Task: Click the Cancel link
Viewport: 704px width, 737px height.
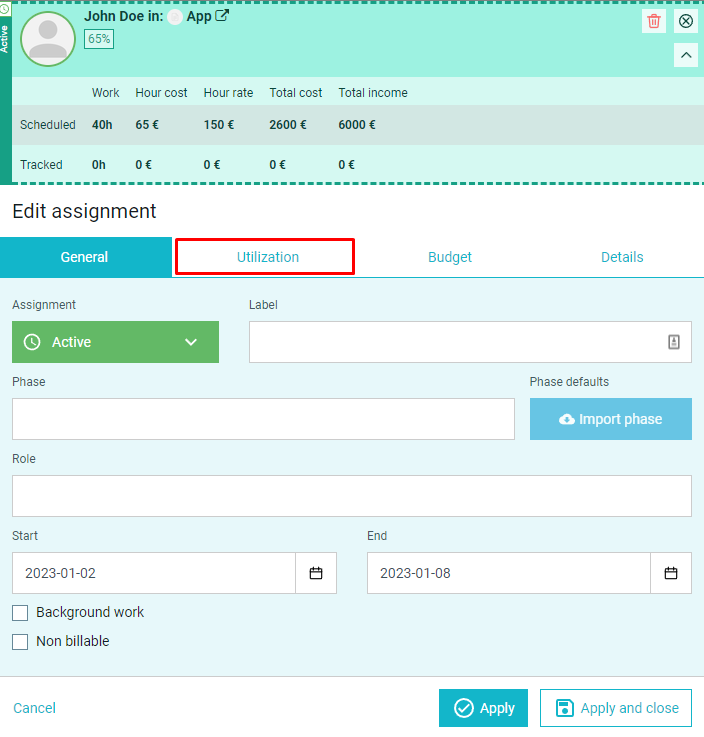Action: click(34, 708)
